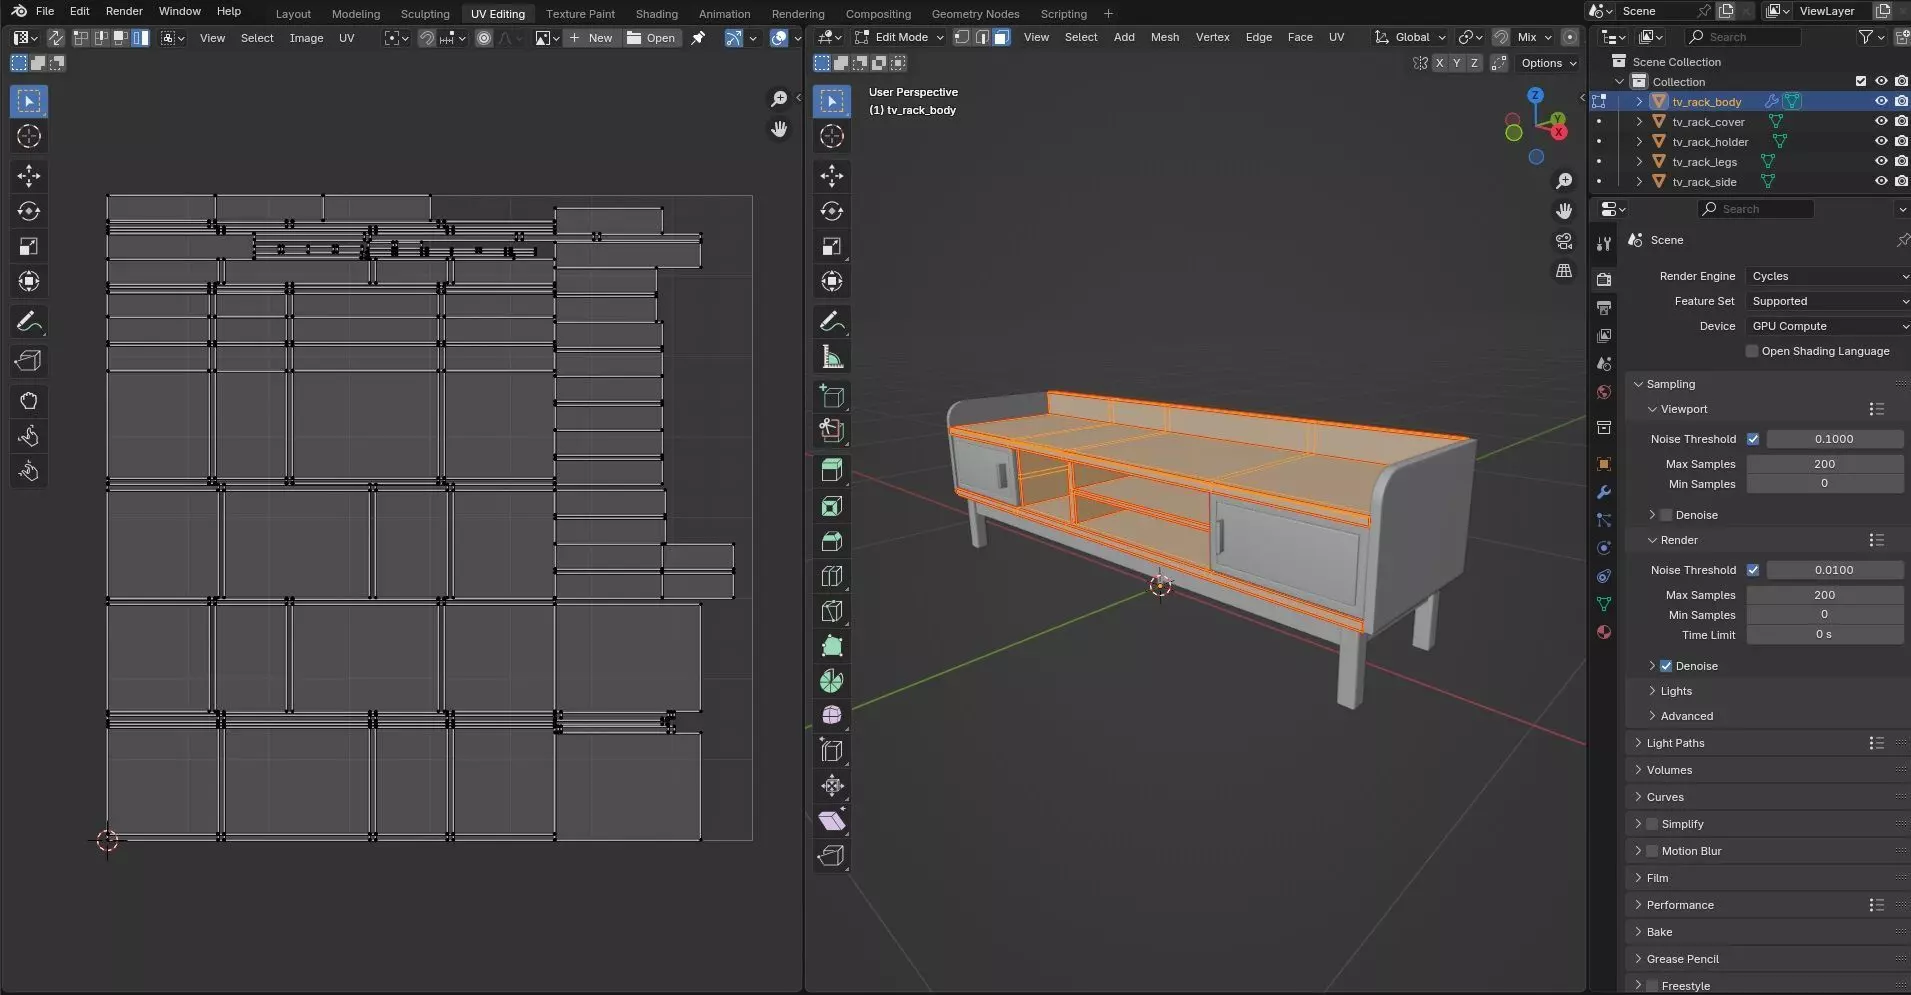This screenshot has width=1911, height=995.
Task: Select the Rip Region tool in 3D viewport
Action: pyautogui.click(x=832, y=856)
